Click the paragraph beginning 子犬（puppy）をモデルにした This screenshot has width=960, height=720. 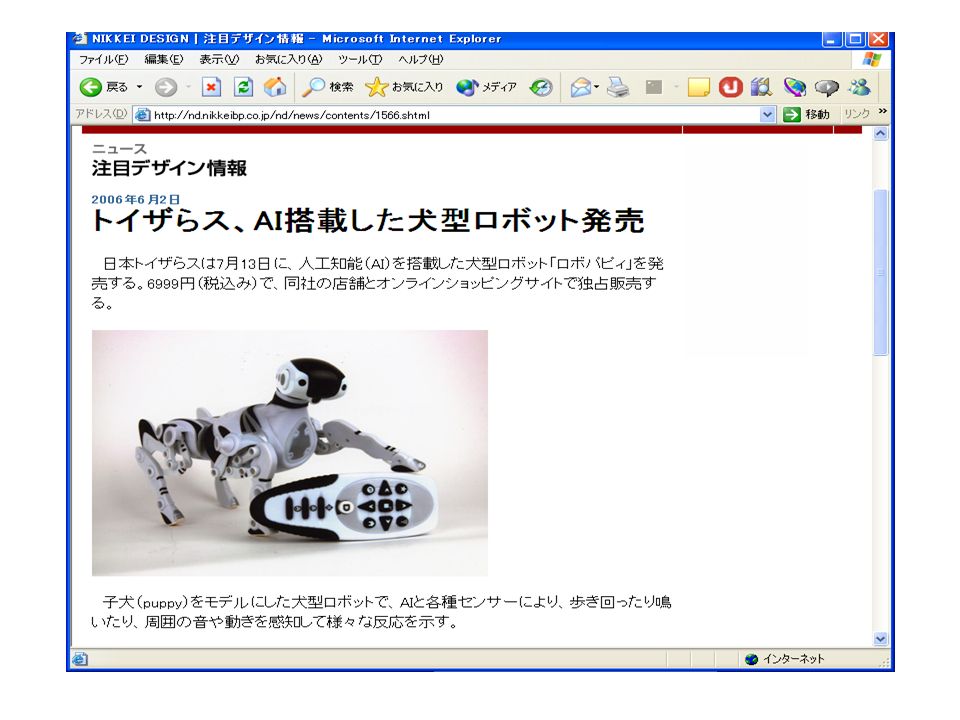381,612
